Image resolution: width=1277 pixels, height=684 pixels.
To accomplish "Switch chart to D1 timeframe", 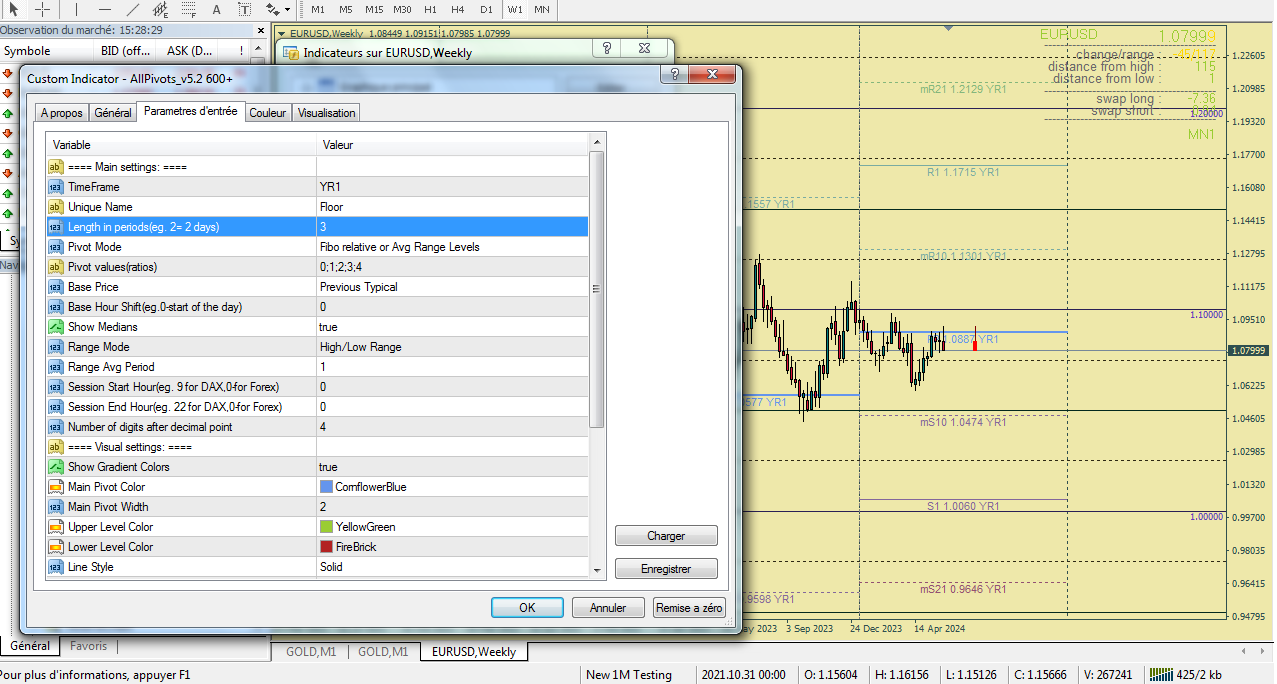I will click(x=486, y=9).
